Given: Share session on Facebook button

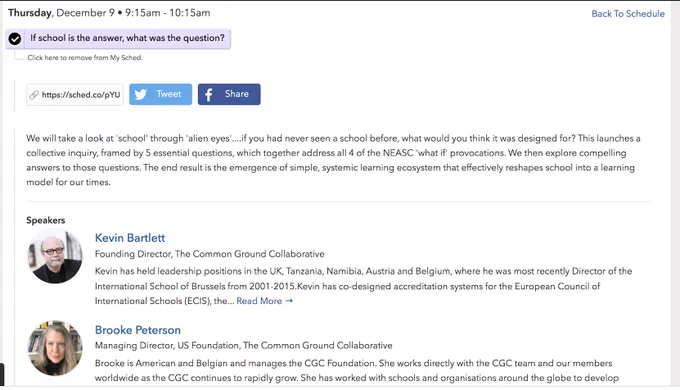Looking at the screenshot, I should click(x=229, y=94).
